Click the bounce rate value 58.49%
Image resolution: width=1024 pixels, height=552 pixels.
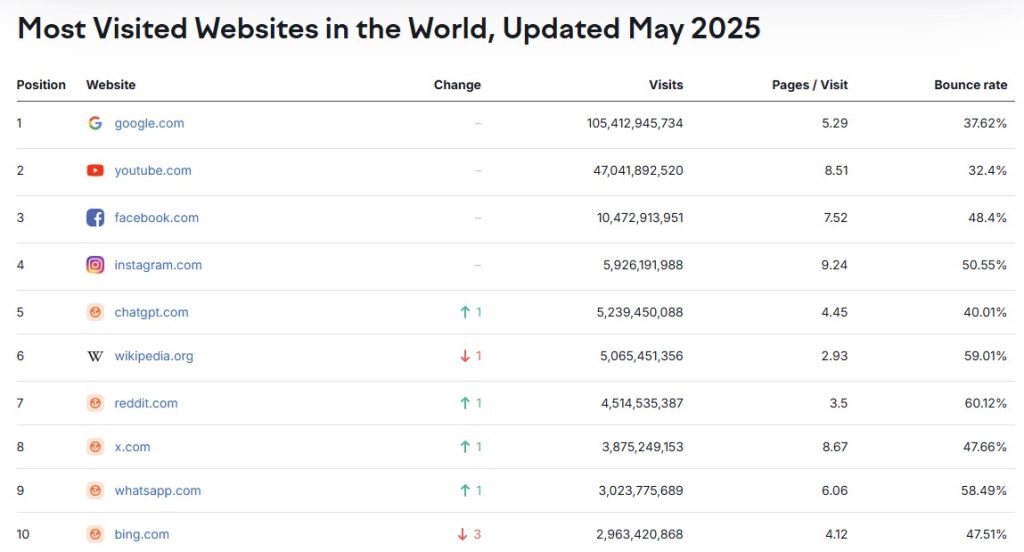tap(984, 491)
